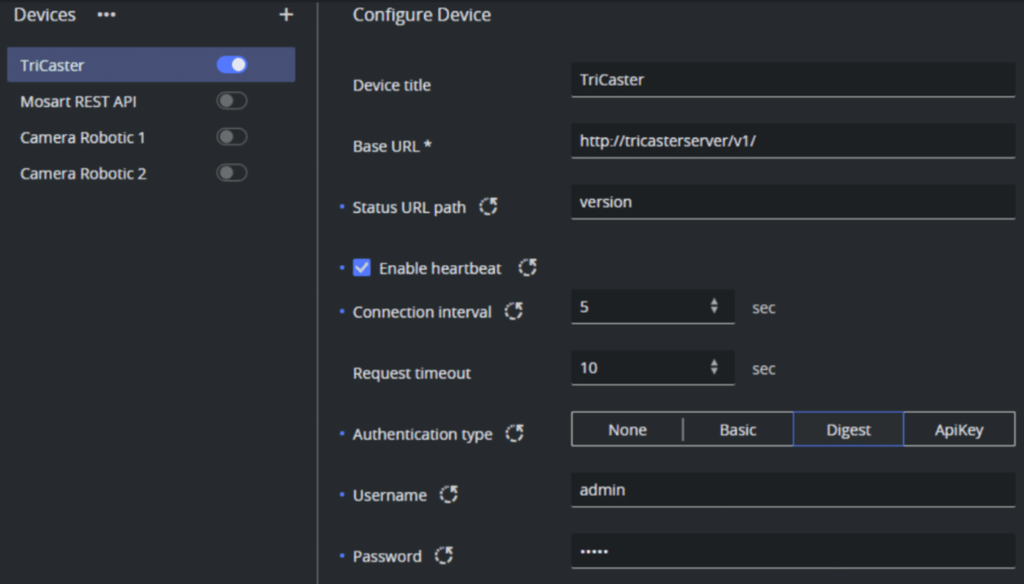Reset the Username field value

tap(449, 494)
